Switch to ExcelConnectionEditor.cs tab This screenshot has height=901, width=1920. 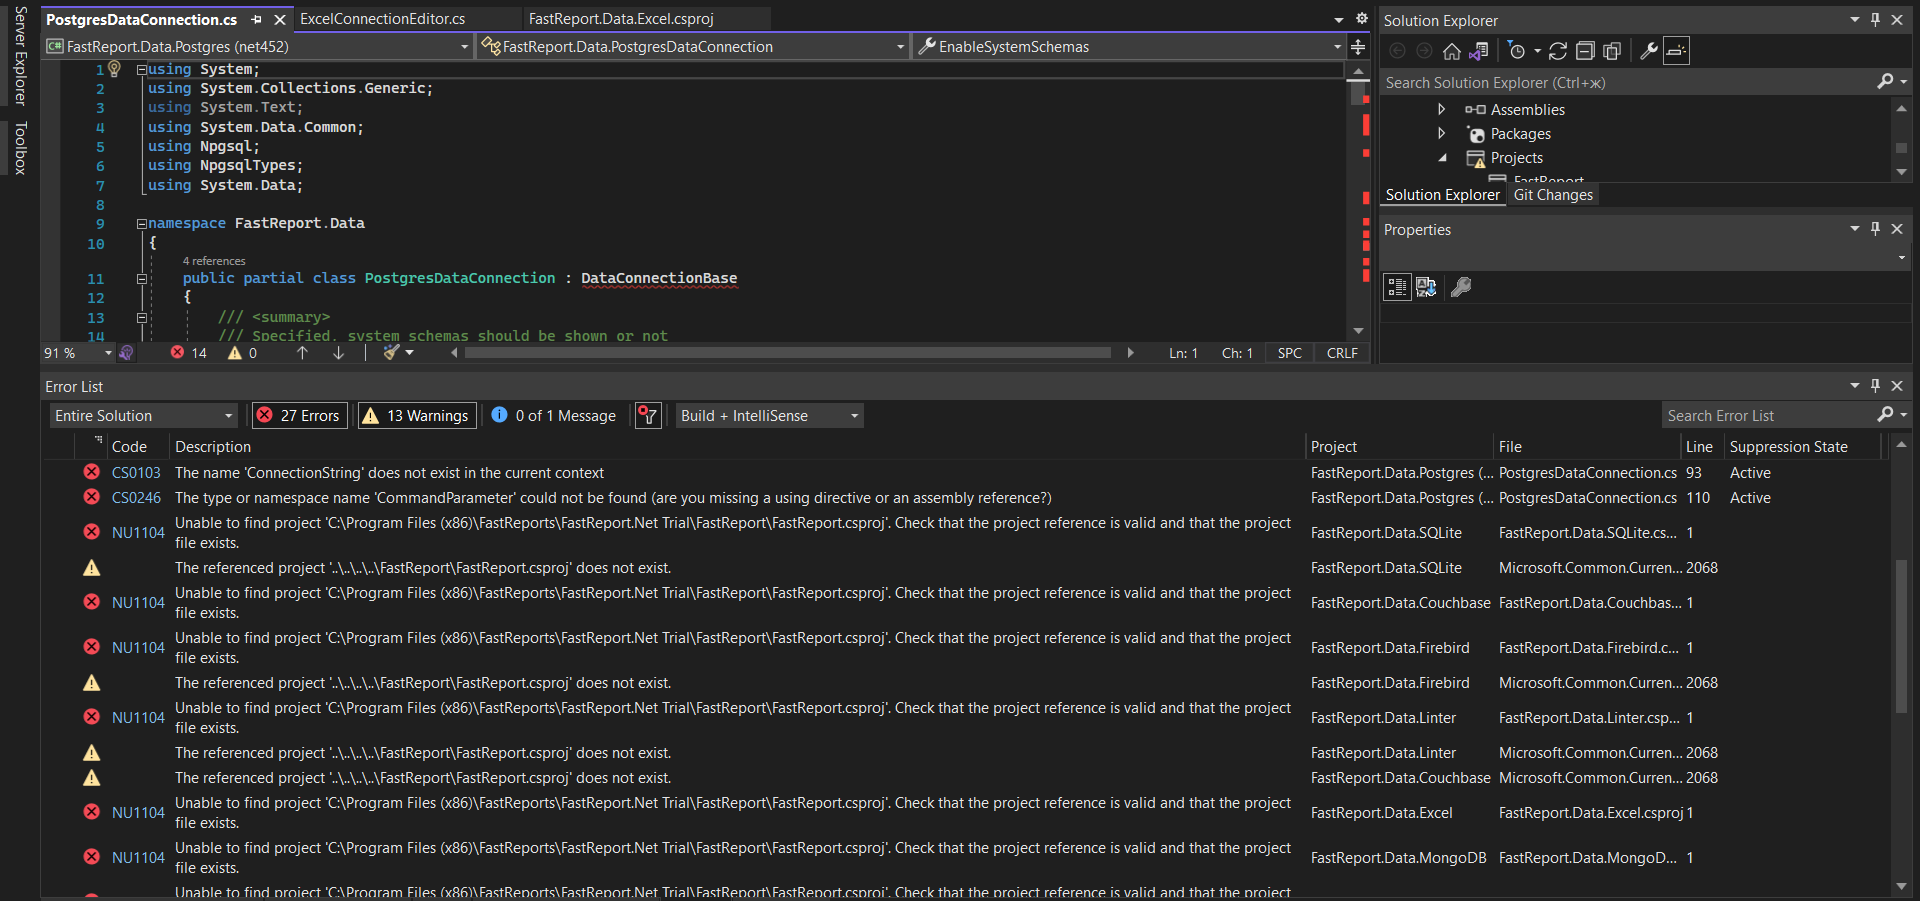(x=382, y=19)
